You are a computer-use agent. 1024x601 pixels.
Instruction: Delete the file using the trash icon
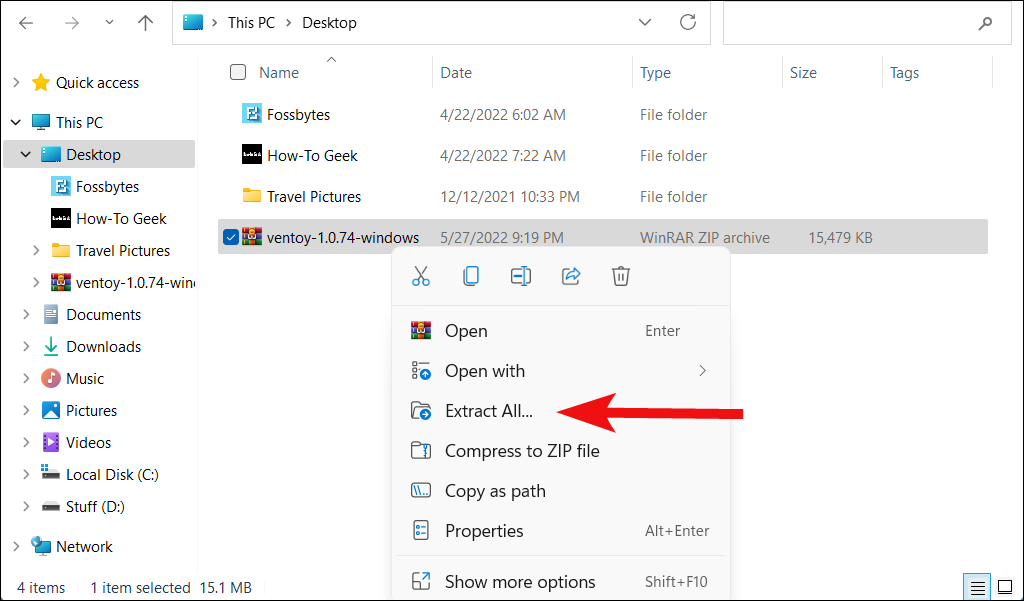(620, 276)
